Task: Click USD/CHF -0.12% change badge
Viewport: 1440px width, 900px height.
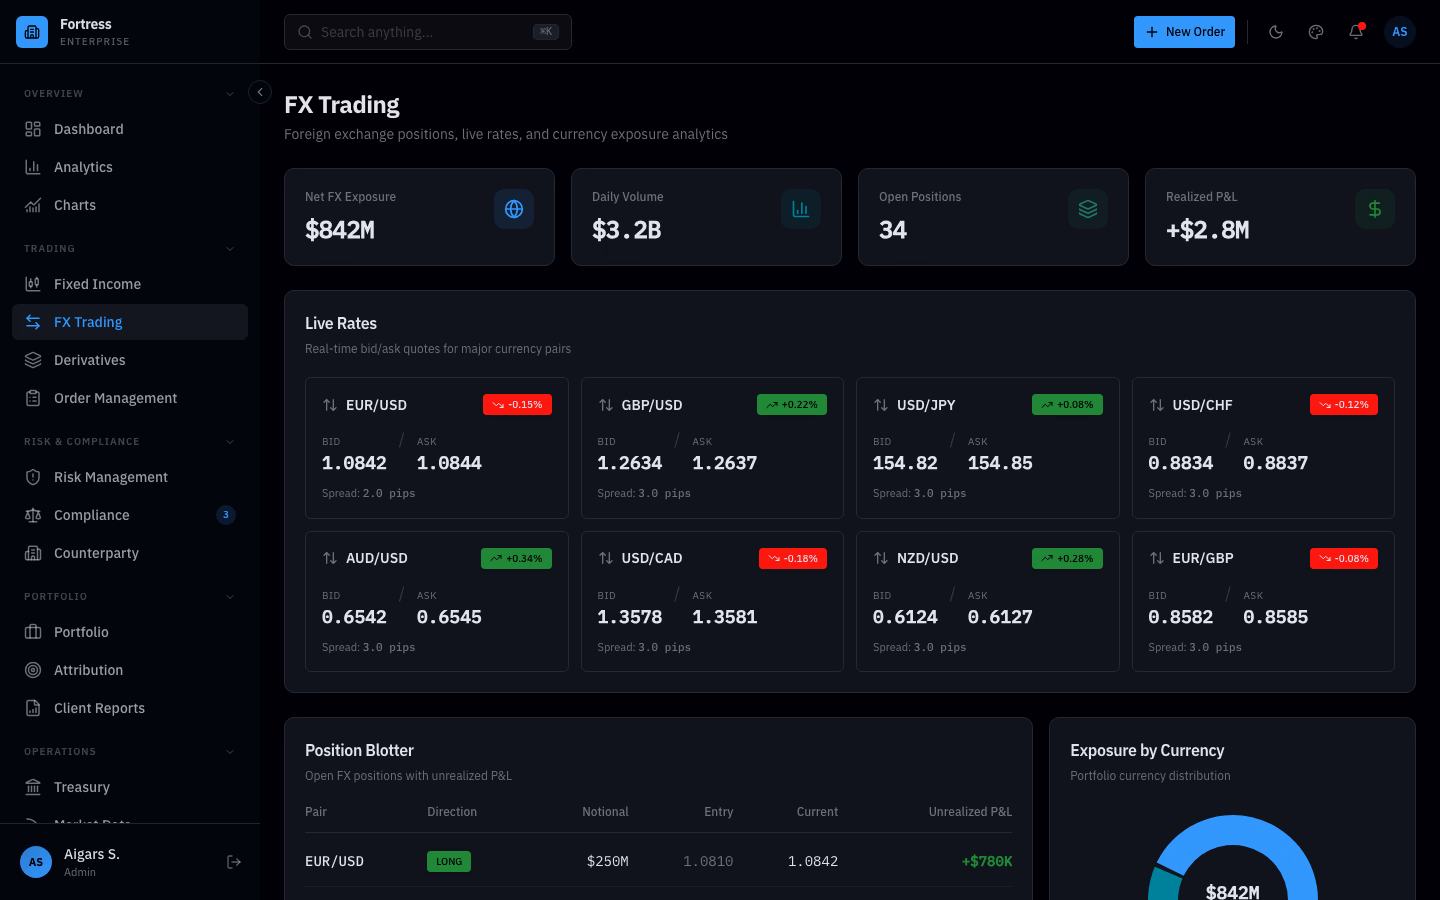Action: [1344, 405]
